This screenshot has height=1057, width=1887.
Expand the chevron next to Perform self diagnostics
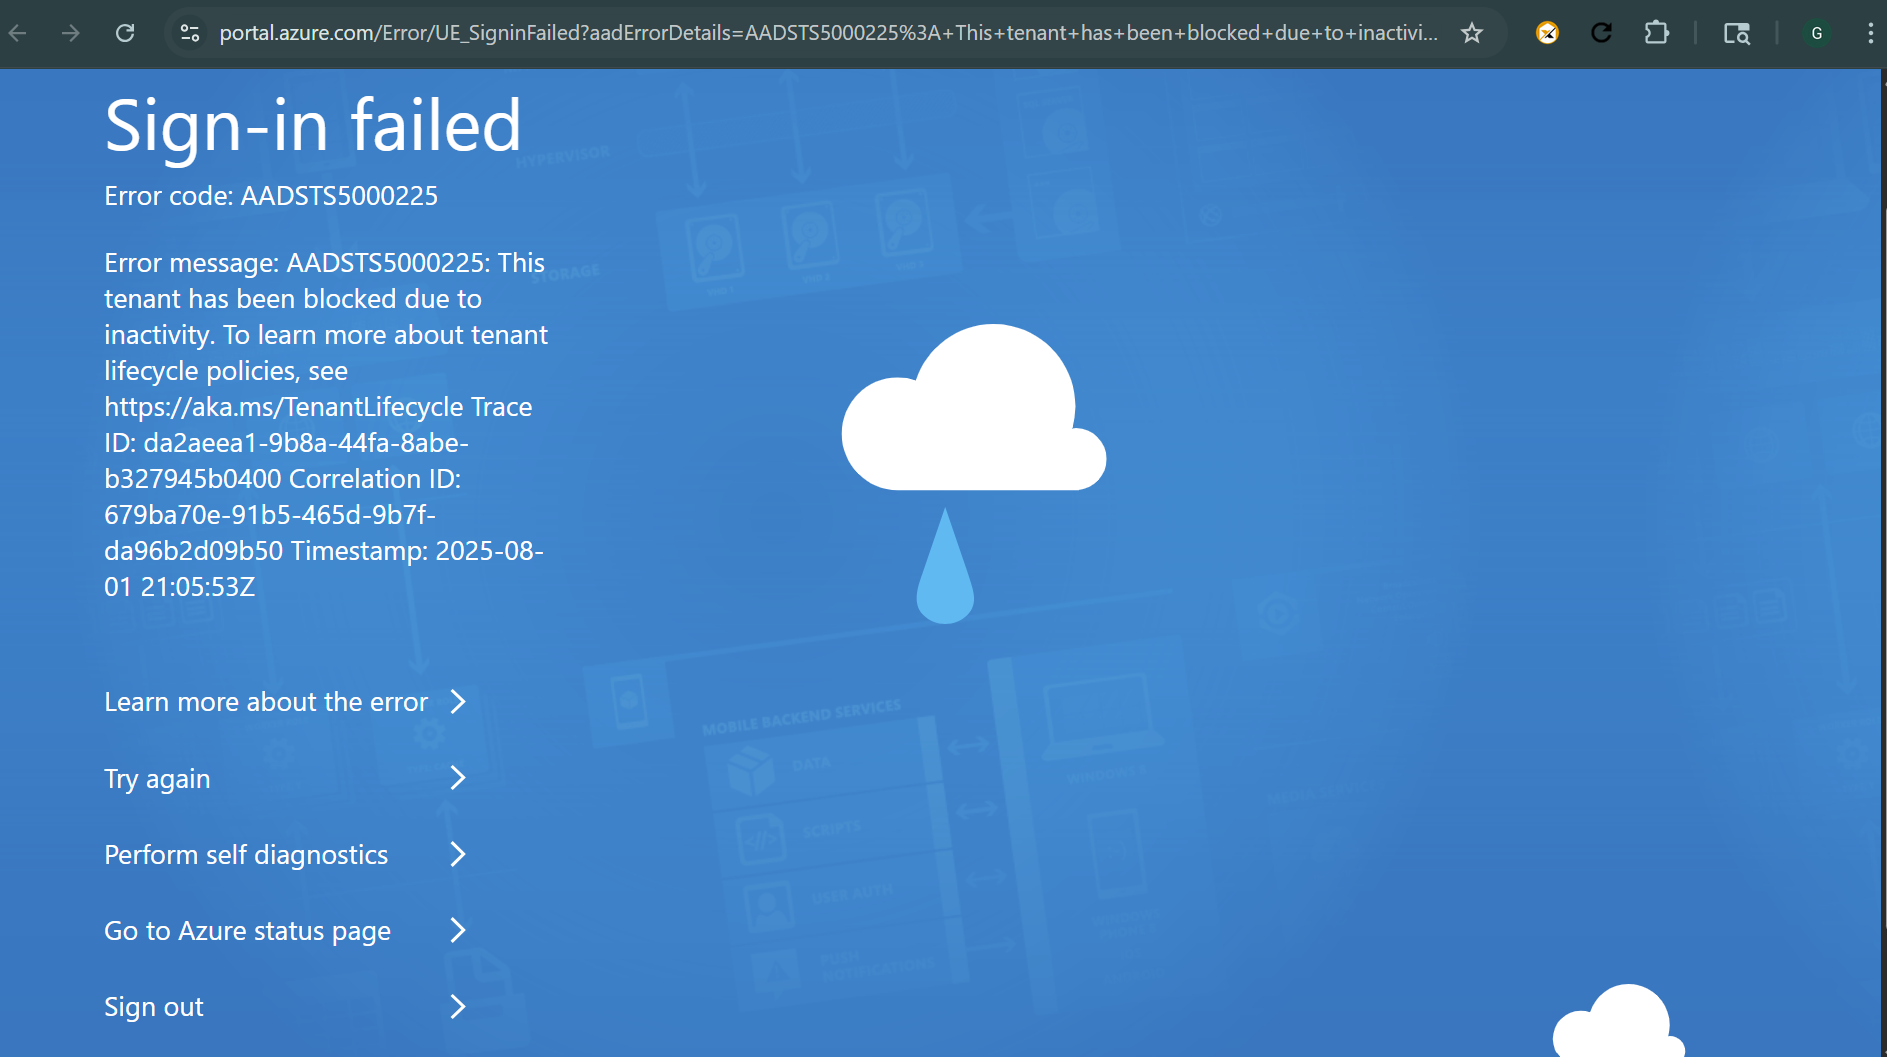[x=458, y=854]
